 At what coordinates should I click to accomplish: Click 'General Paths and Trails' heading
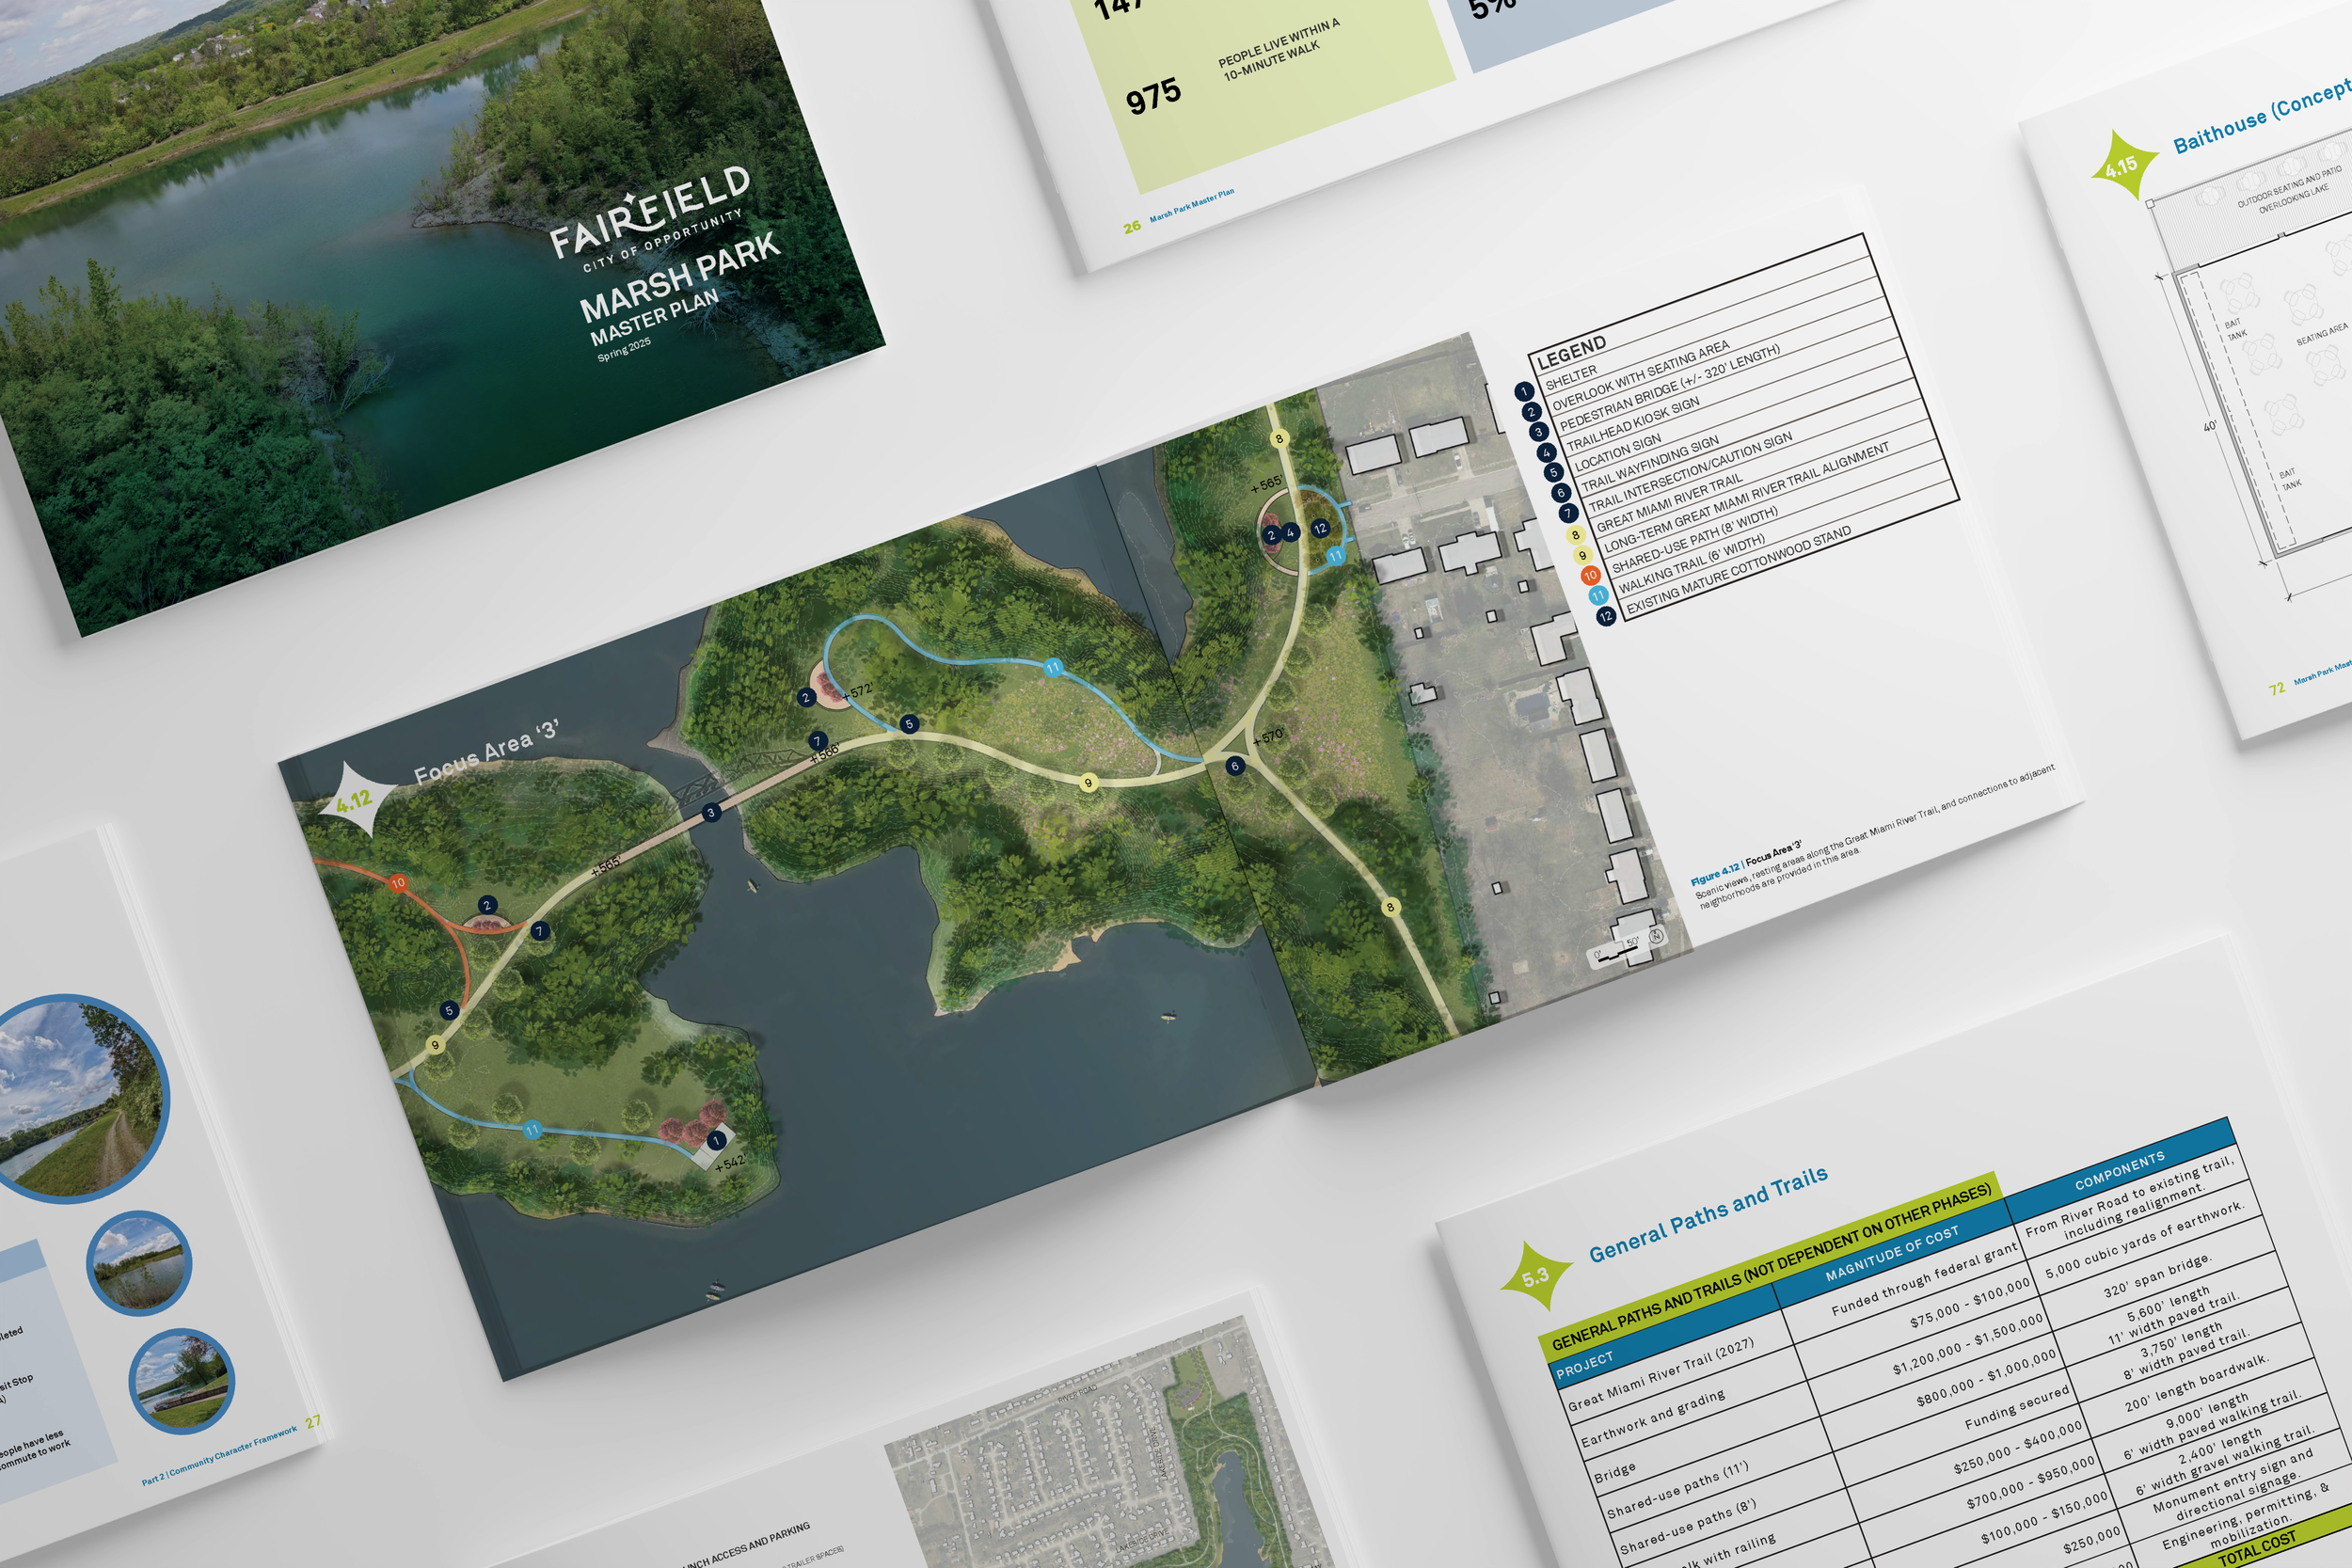click(1708, 1213)
